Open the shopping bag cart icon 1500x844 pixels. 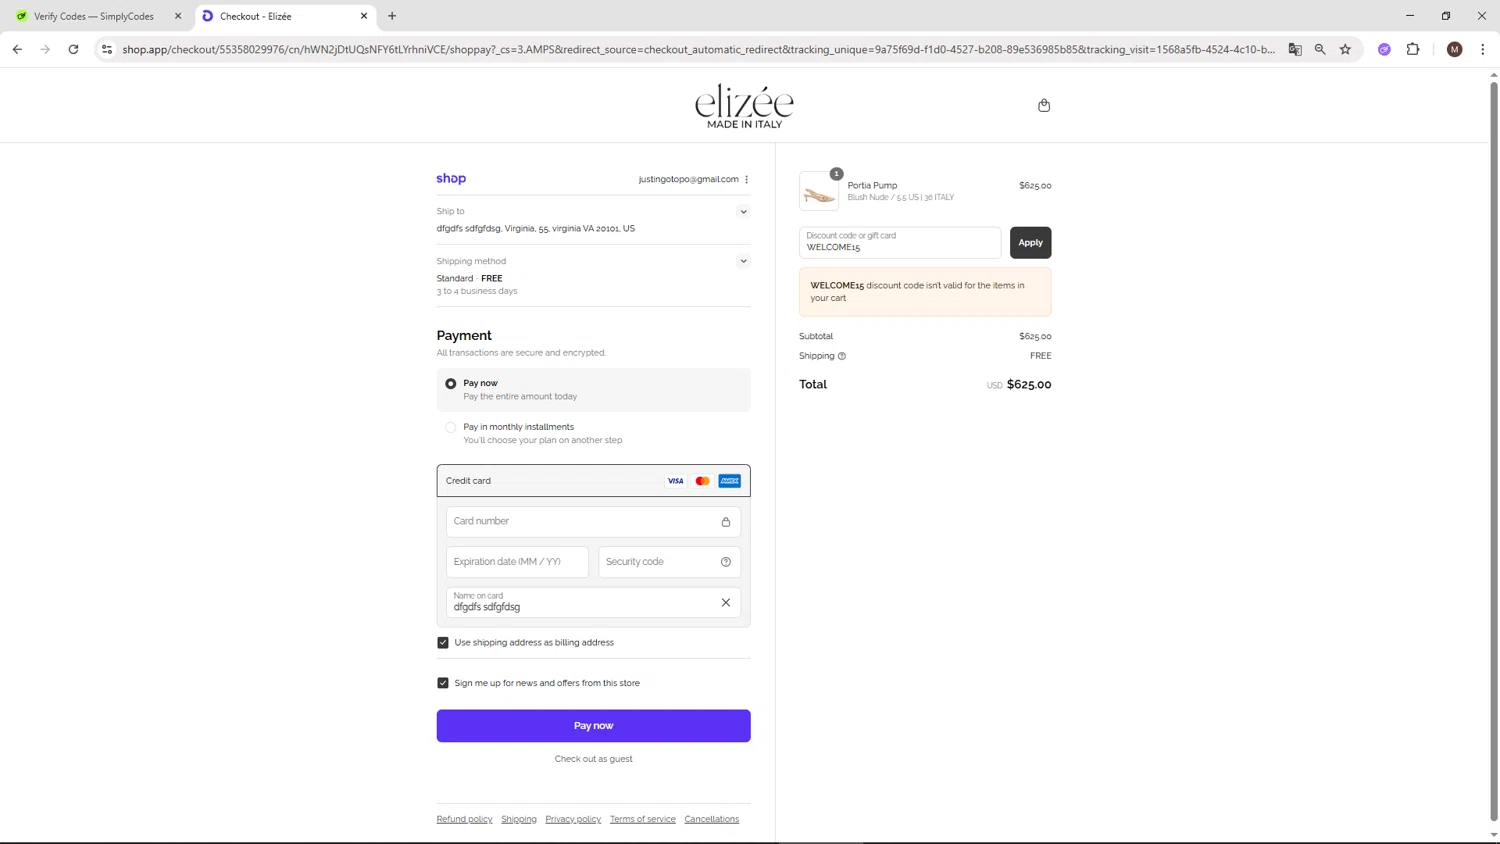point(1044,105)
